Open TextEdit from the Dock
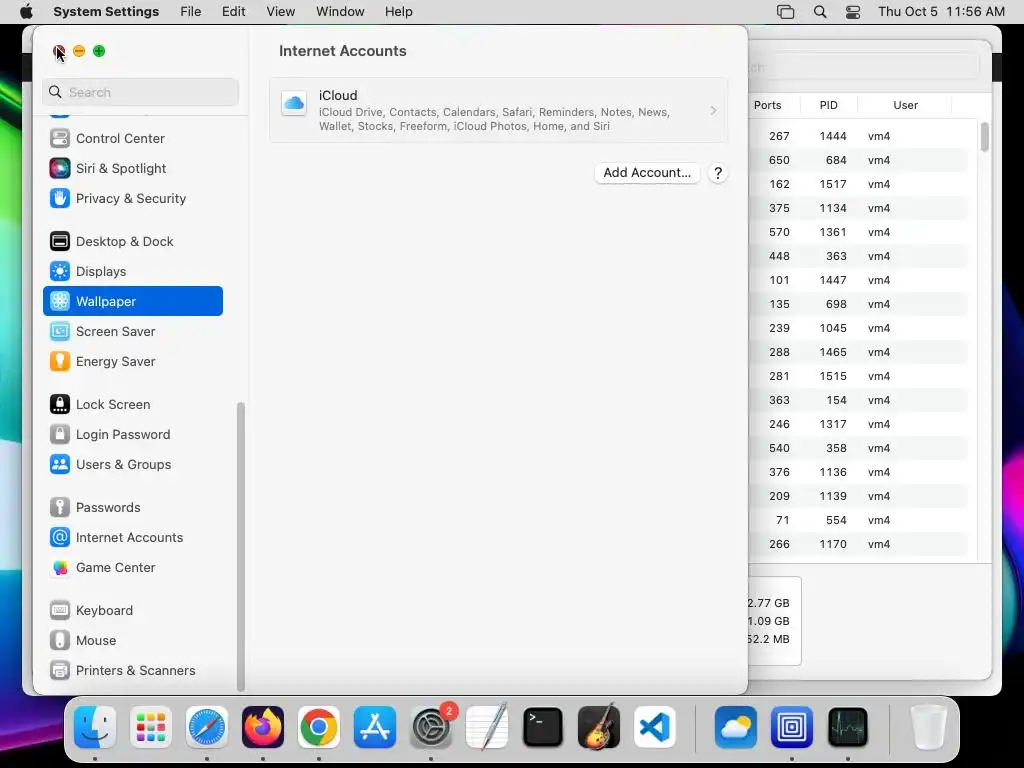This screenshot has height=768, width=1024. [x=487, y=726]
